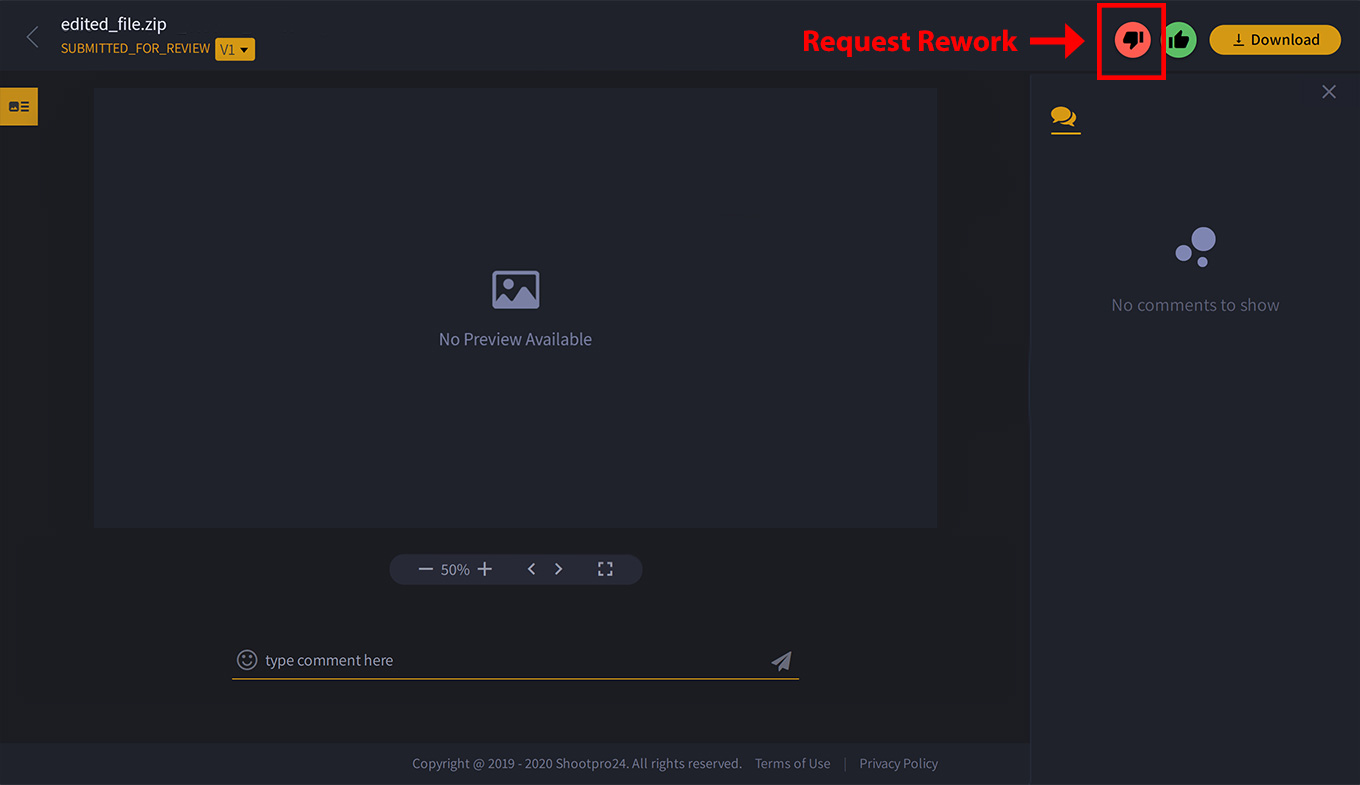Zoom in with the plus control
1360x785 pixels.
[x=484, y=568]
